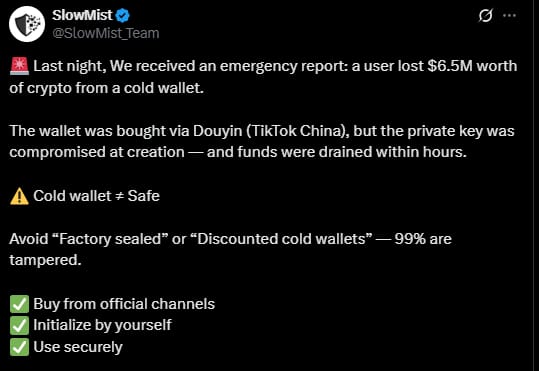Click the 'Buy from official channels' text

pos(124,304)
